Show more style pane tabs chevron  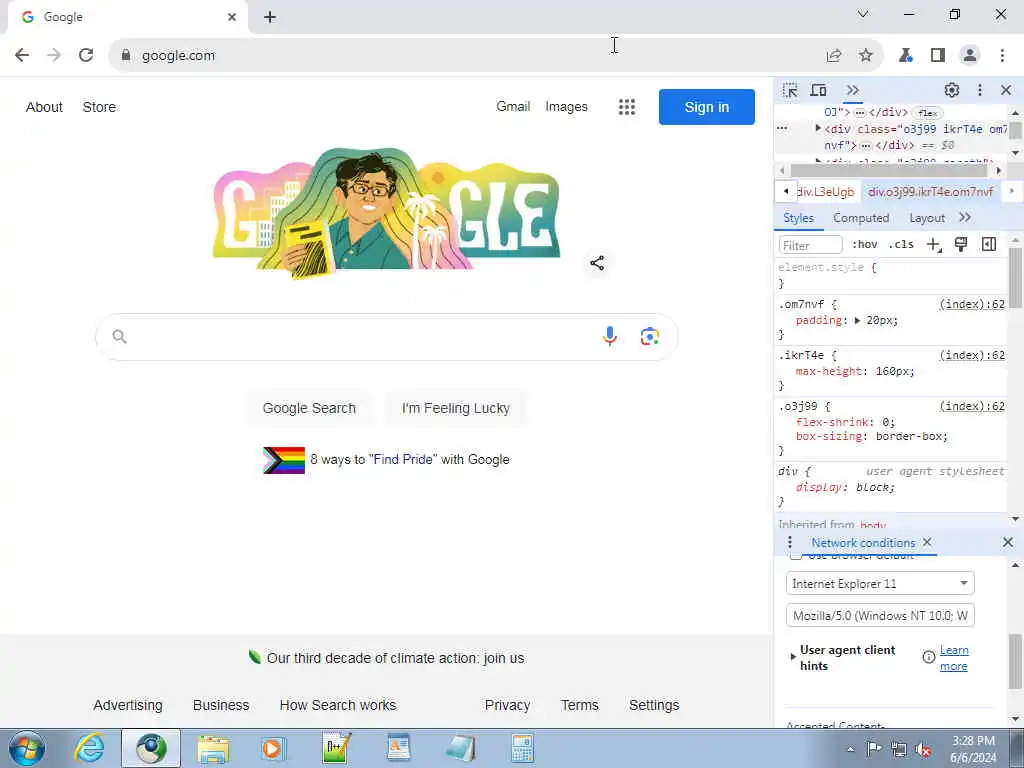tap(965, 217)
